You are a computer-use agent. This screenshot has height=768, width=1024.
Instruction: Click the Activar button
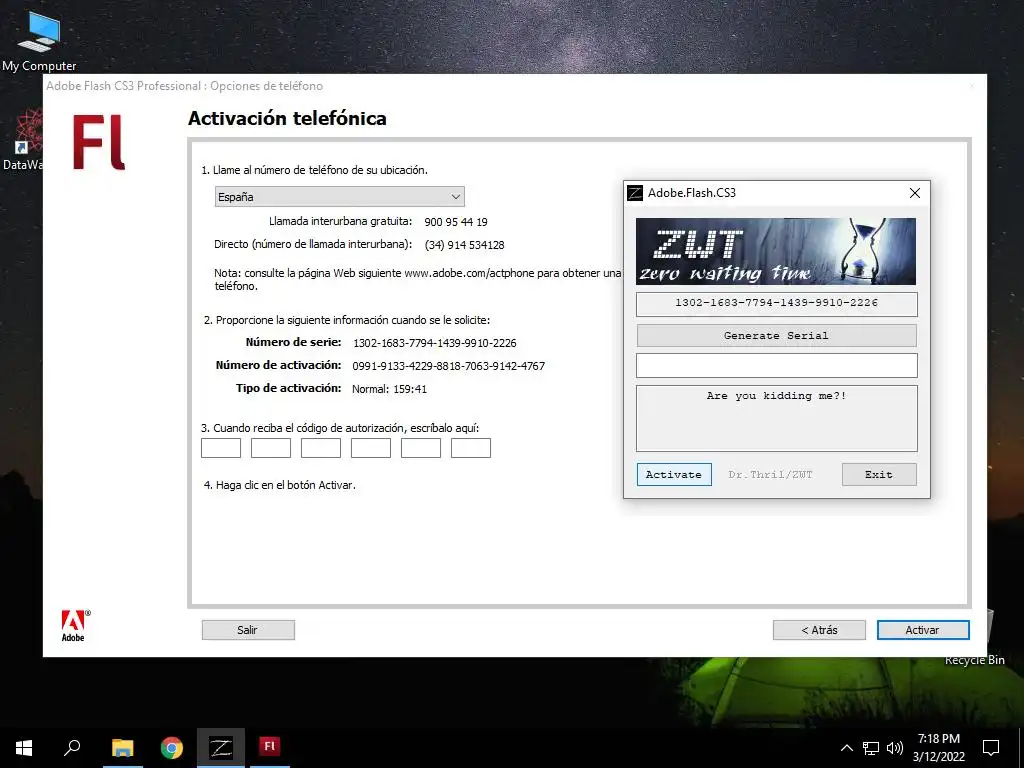coord(923,630)
